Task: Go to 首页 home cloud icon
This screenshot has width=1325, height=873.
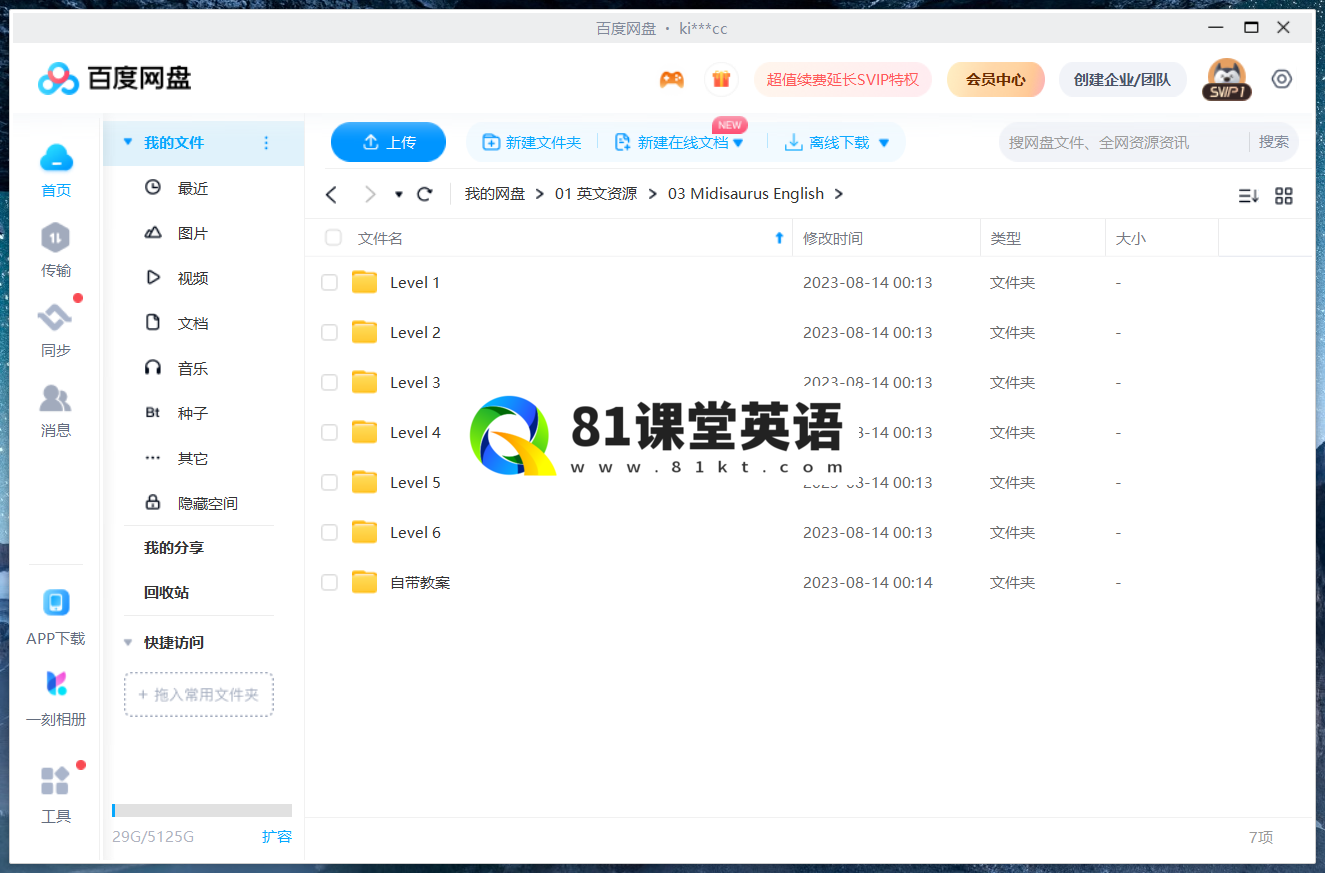Action: [x=56, y=158]
